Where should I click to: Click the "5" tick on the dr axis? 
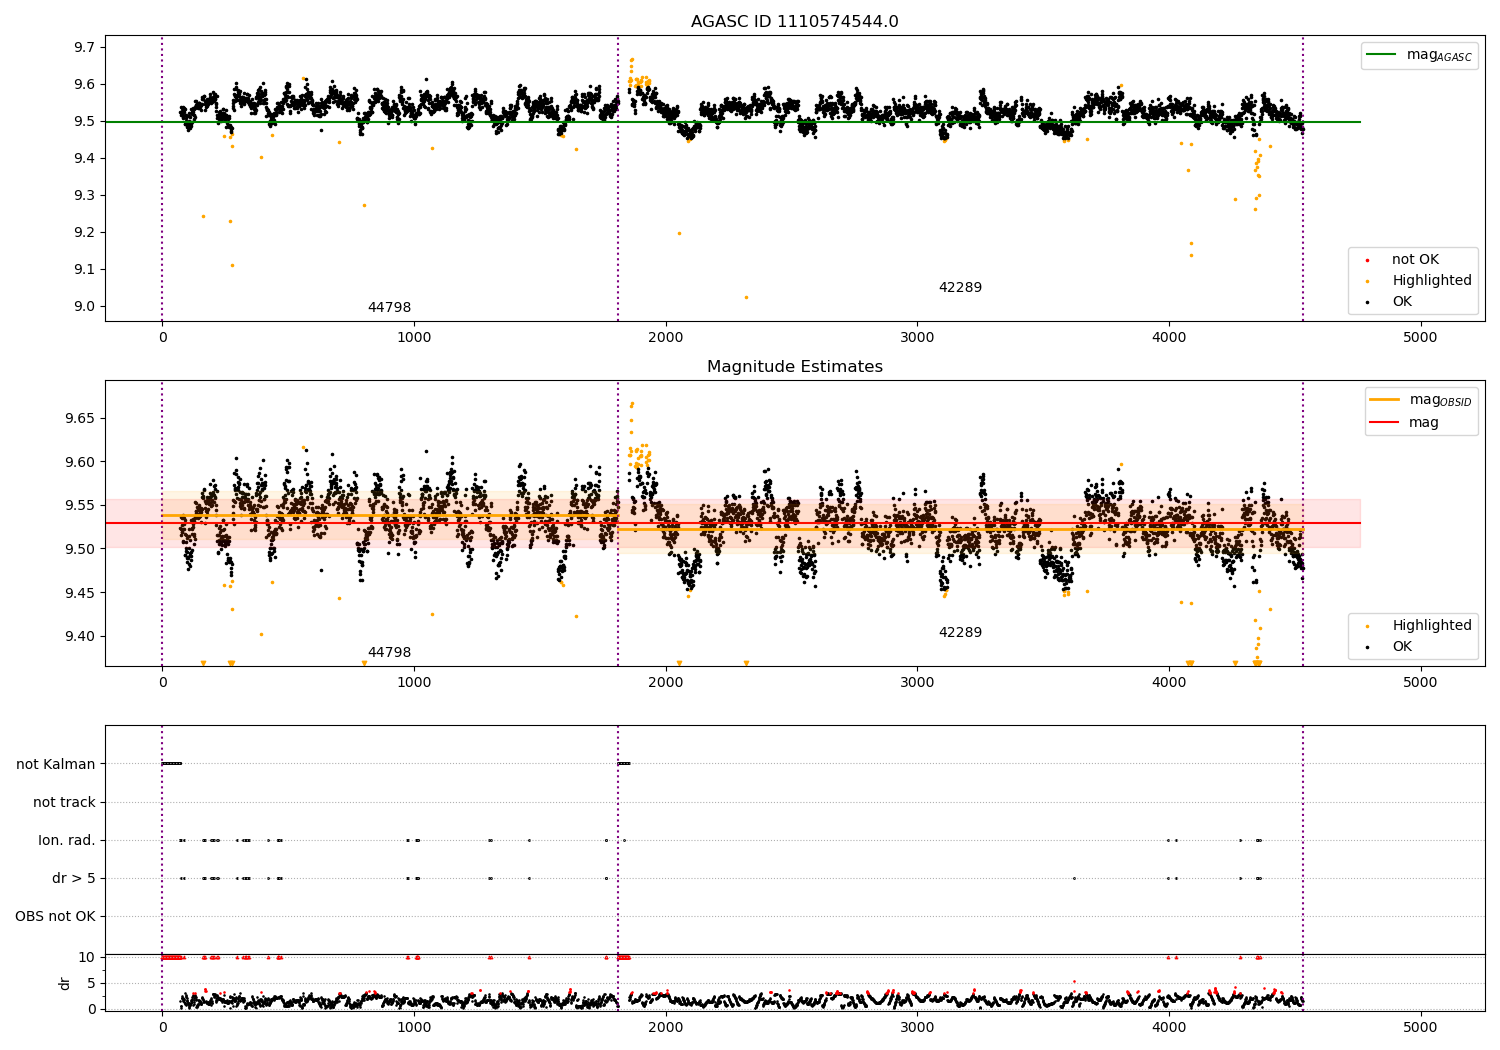pyautogui.click(x=92, y=983)
